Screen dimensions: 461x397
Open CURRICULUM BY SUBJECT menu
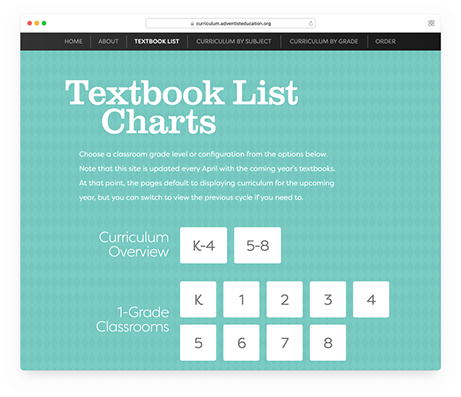(234, 41)
